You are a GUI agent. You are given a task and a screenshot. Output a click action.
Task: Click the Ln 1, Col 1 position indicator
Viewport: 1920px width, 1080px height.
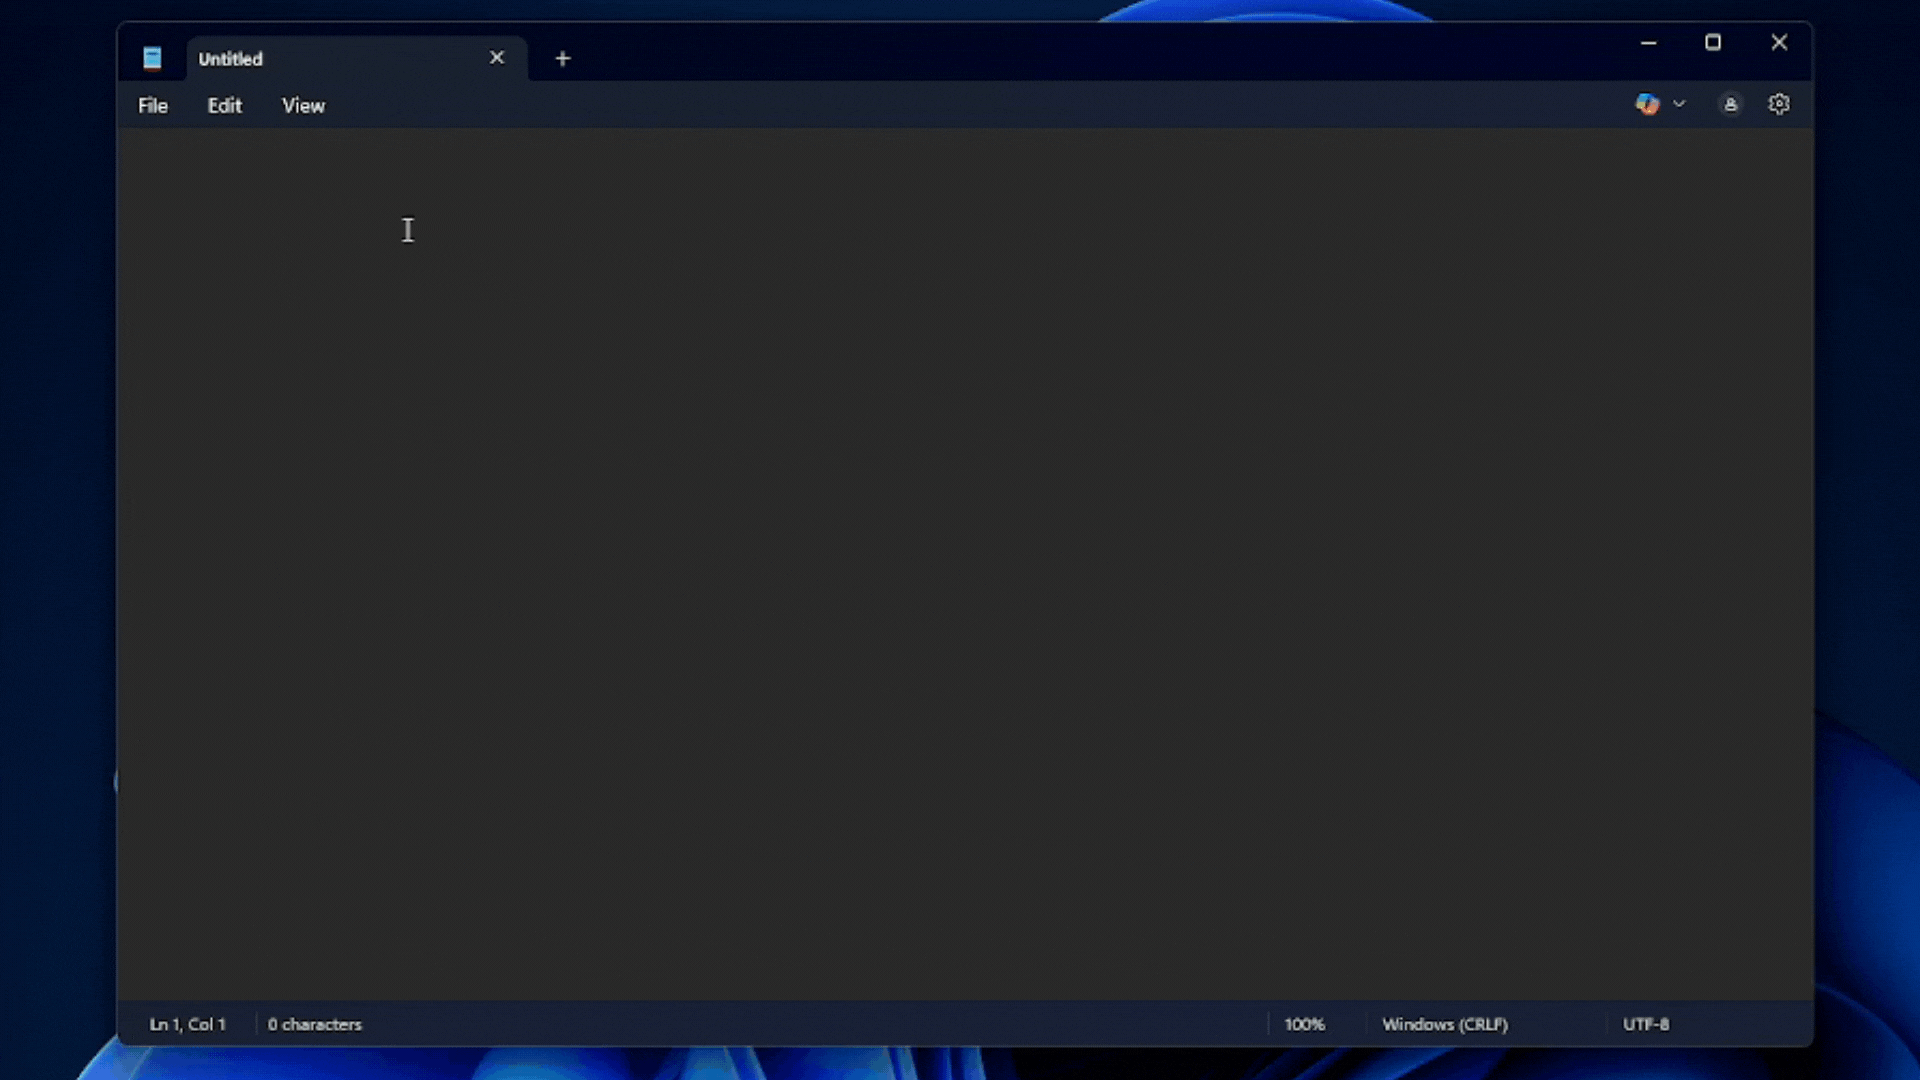coord(187,1024)
